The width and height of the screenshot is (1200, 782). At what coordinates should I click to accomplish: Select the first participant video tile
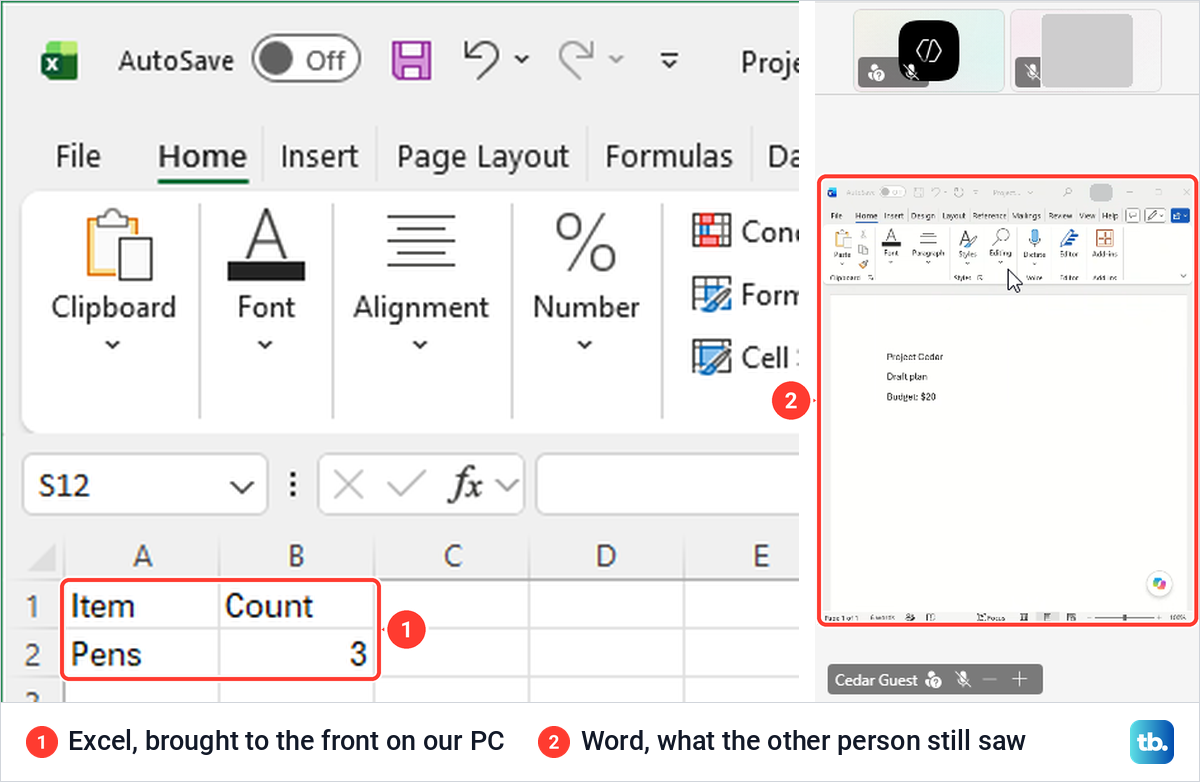[x=929, y=50]
